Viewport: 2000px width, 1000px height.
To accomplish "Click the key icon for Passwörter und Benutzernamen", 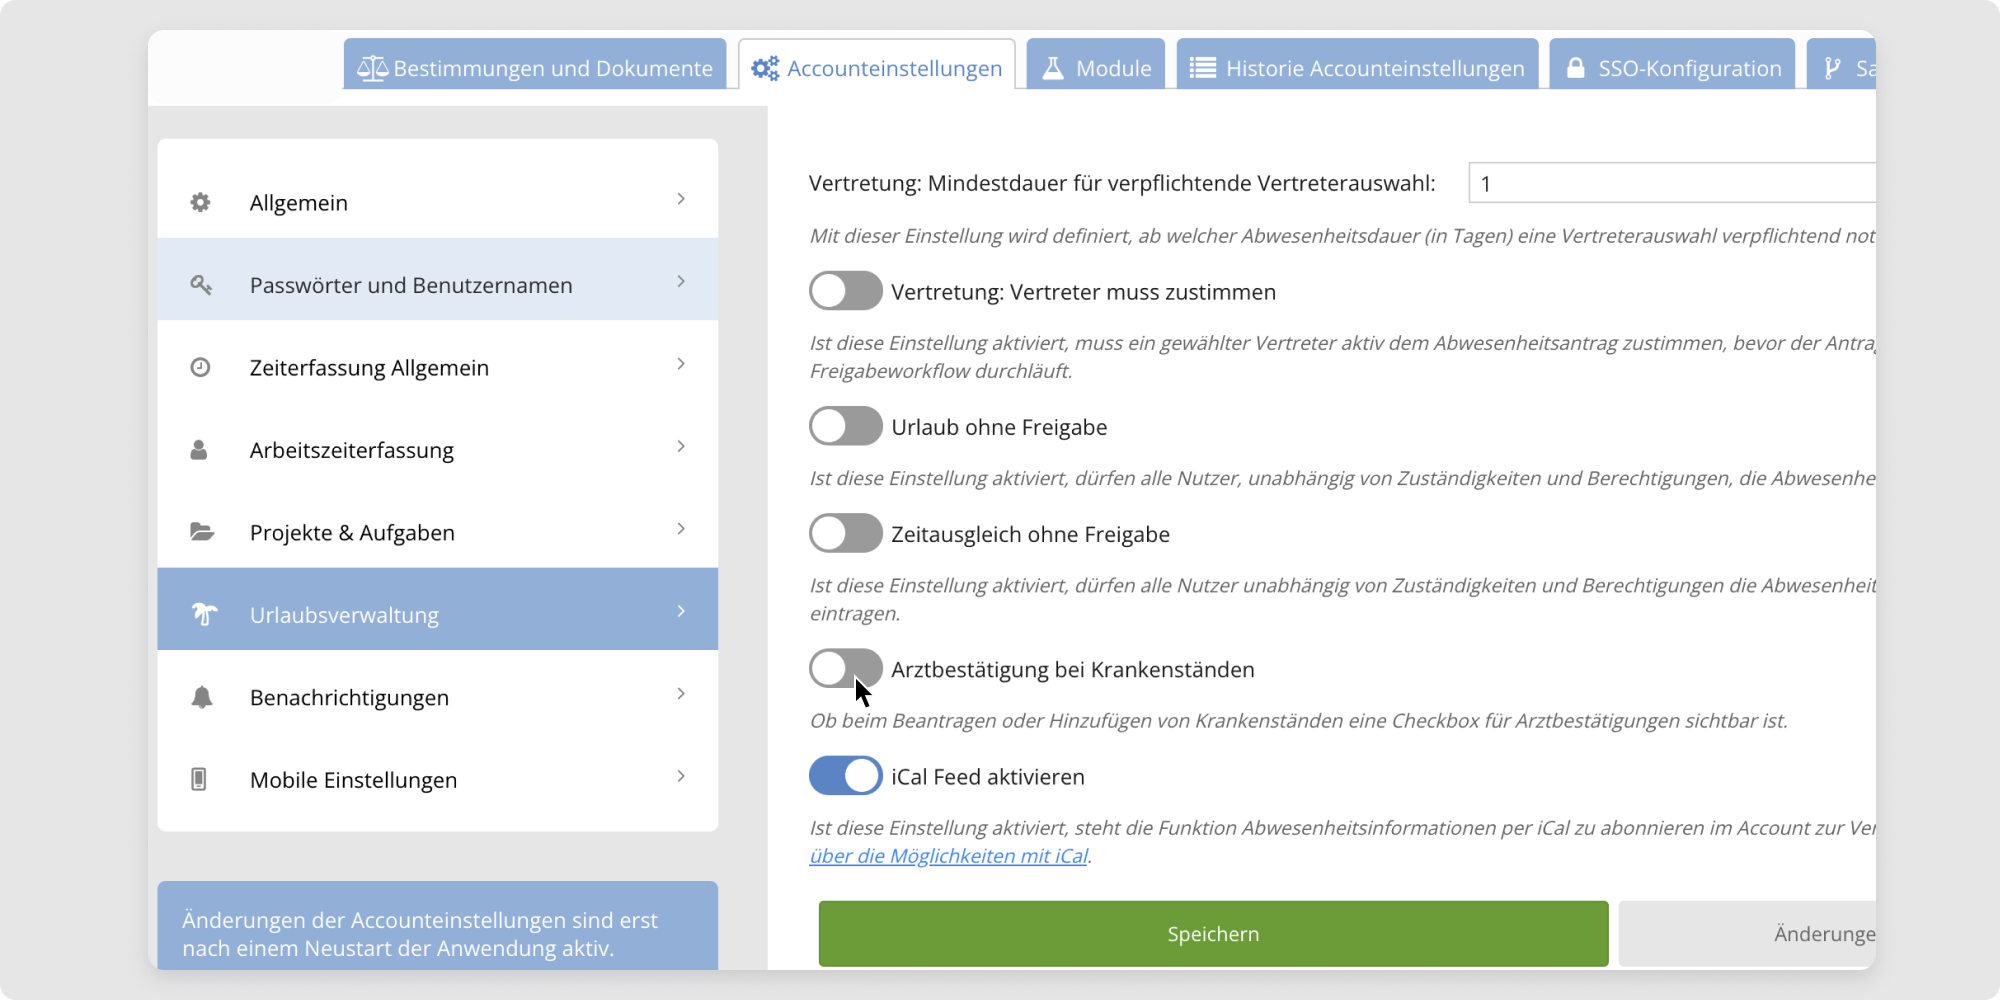I will tap(200, 285).
